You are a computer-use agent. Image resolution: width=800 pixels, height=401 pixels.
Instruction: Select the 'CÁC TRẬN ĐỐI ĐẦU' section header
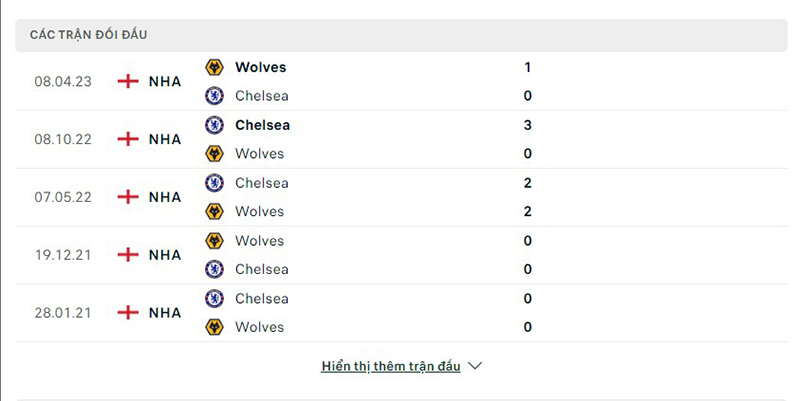(88, 35)
